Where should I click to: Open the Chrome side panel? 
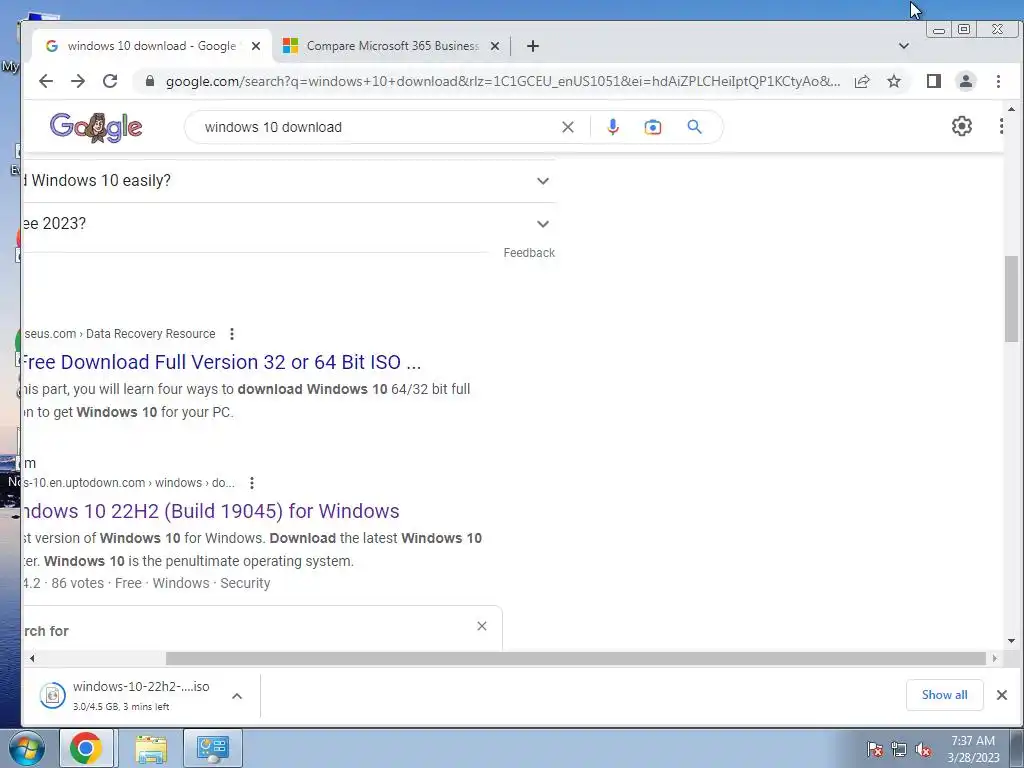[x=934, y=81]
